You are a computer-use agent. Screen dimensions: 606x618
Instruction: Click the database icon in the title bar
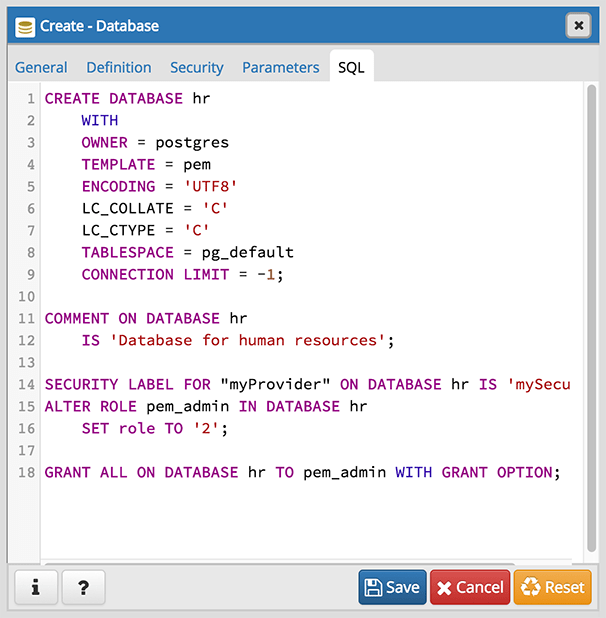(25, 27)
